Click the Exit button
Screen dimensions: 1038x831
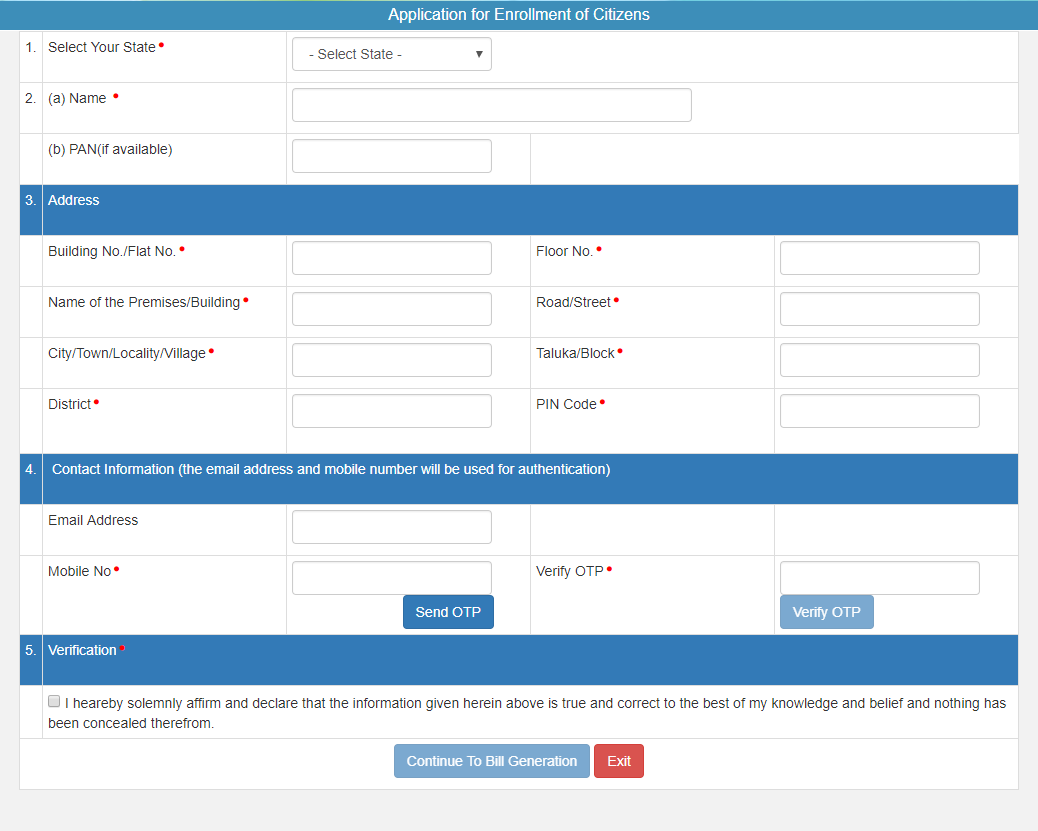point(618,760)
